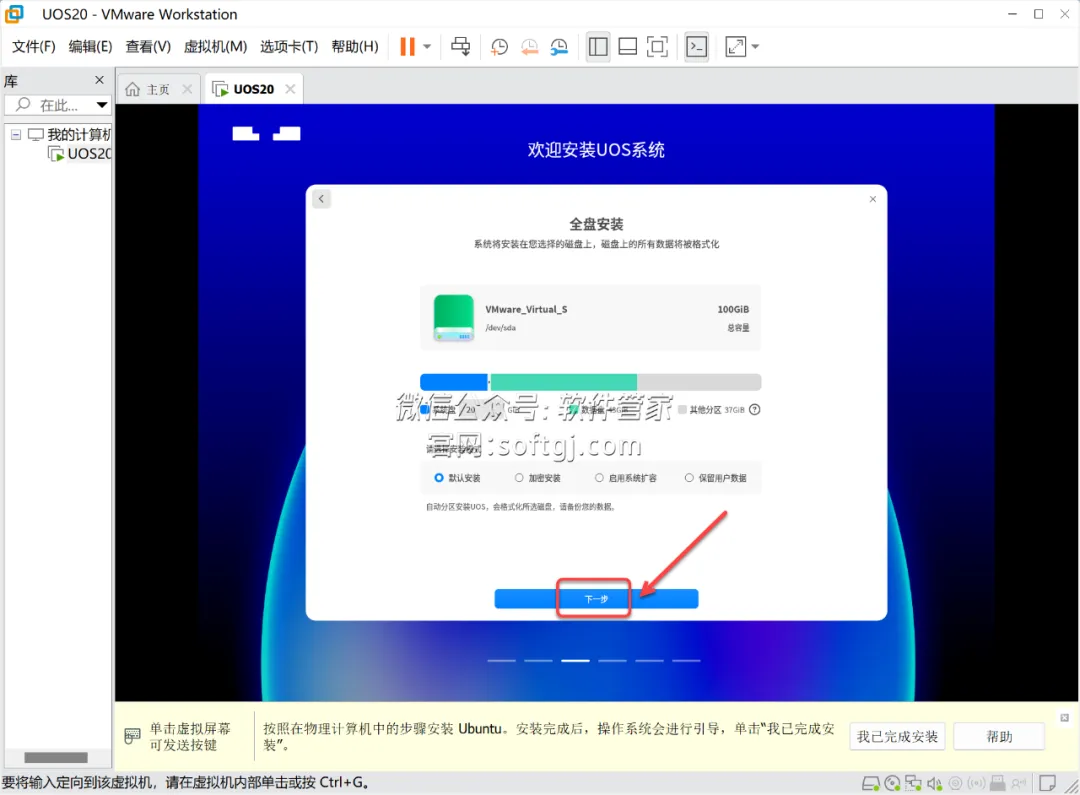
Task: Click the 欢迎安装UOS系统 heading text
Action: (596, 149)
